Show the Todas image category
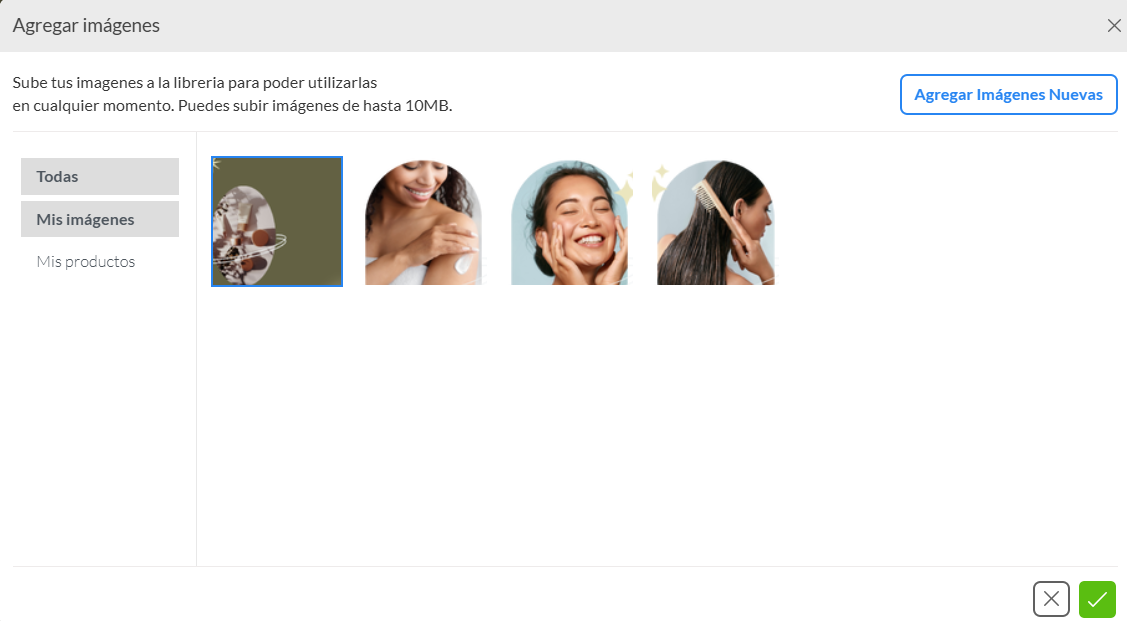Screen dimensions: 1127x621 [100, 176]
